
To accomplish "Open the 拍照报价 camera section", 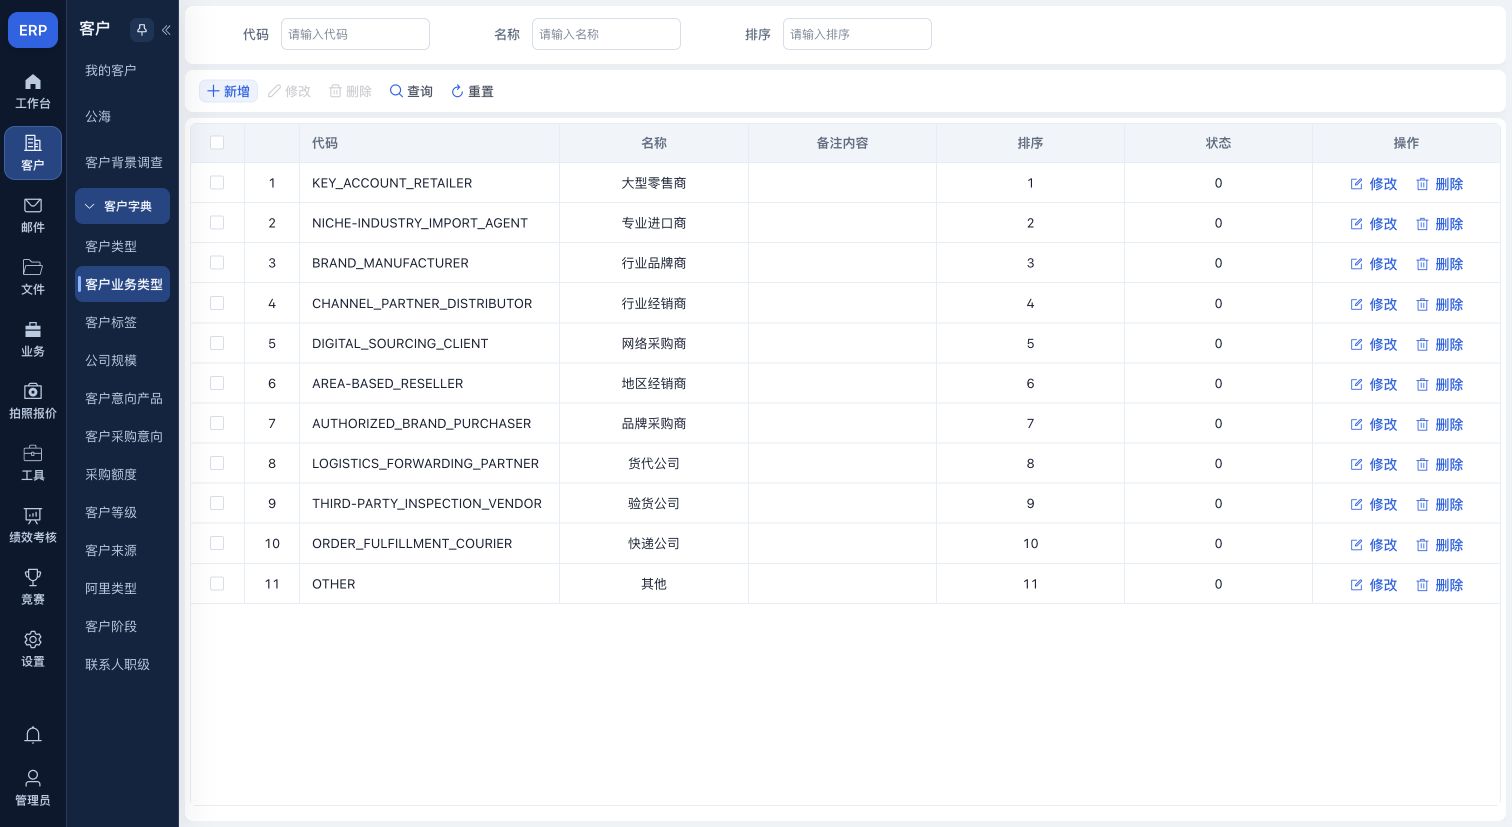I will (33, 401).
